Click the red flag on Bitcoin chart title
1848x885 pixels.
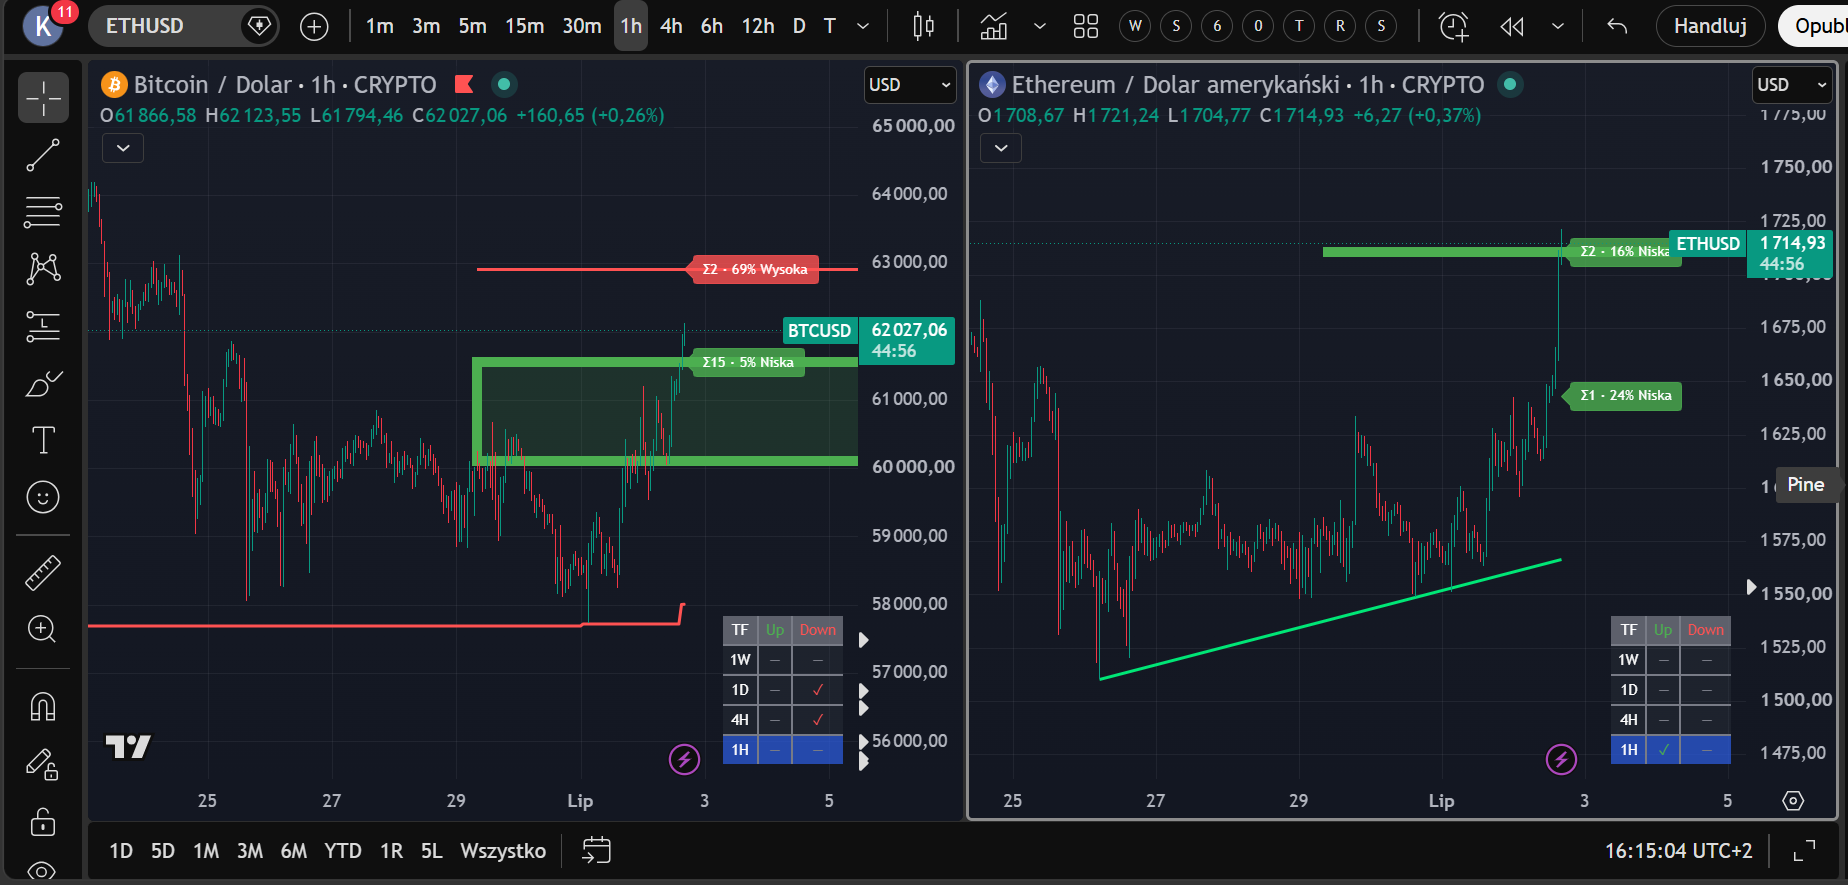(x=464, y=84)
